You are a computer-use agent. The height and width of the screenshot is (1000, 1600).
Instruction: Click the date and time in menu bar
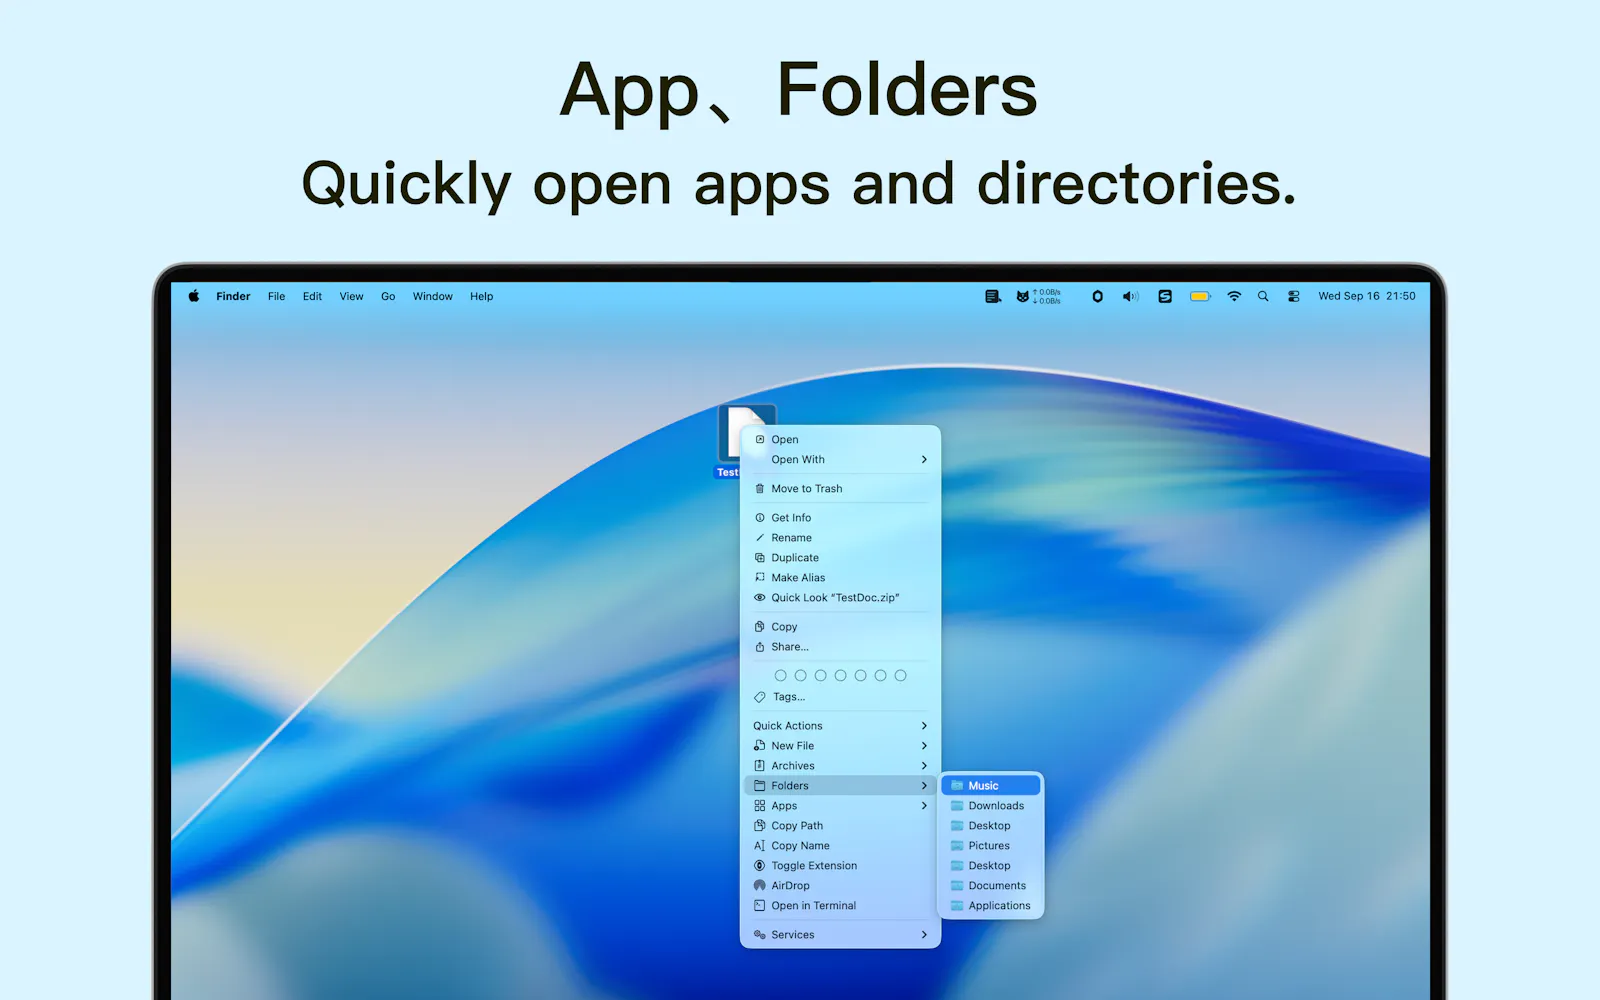point(1367,297)
